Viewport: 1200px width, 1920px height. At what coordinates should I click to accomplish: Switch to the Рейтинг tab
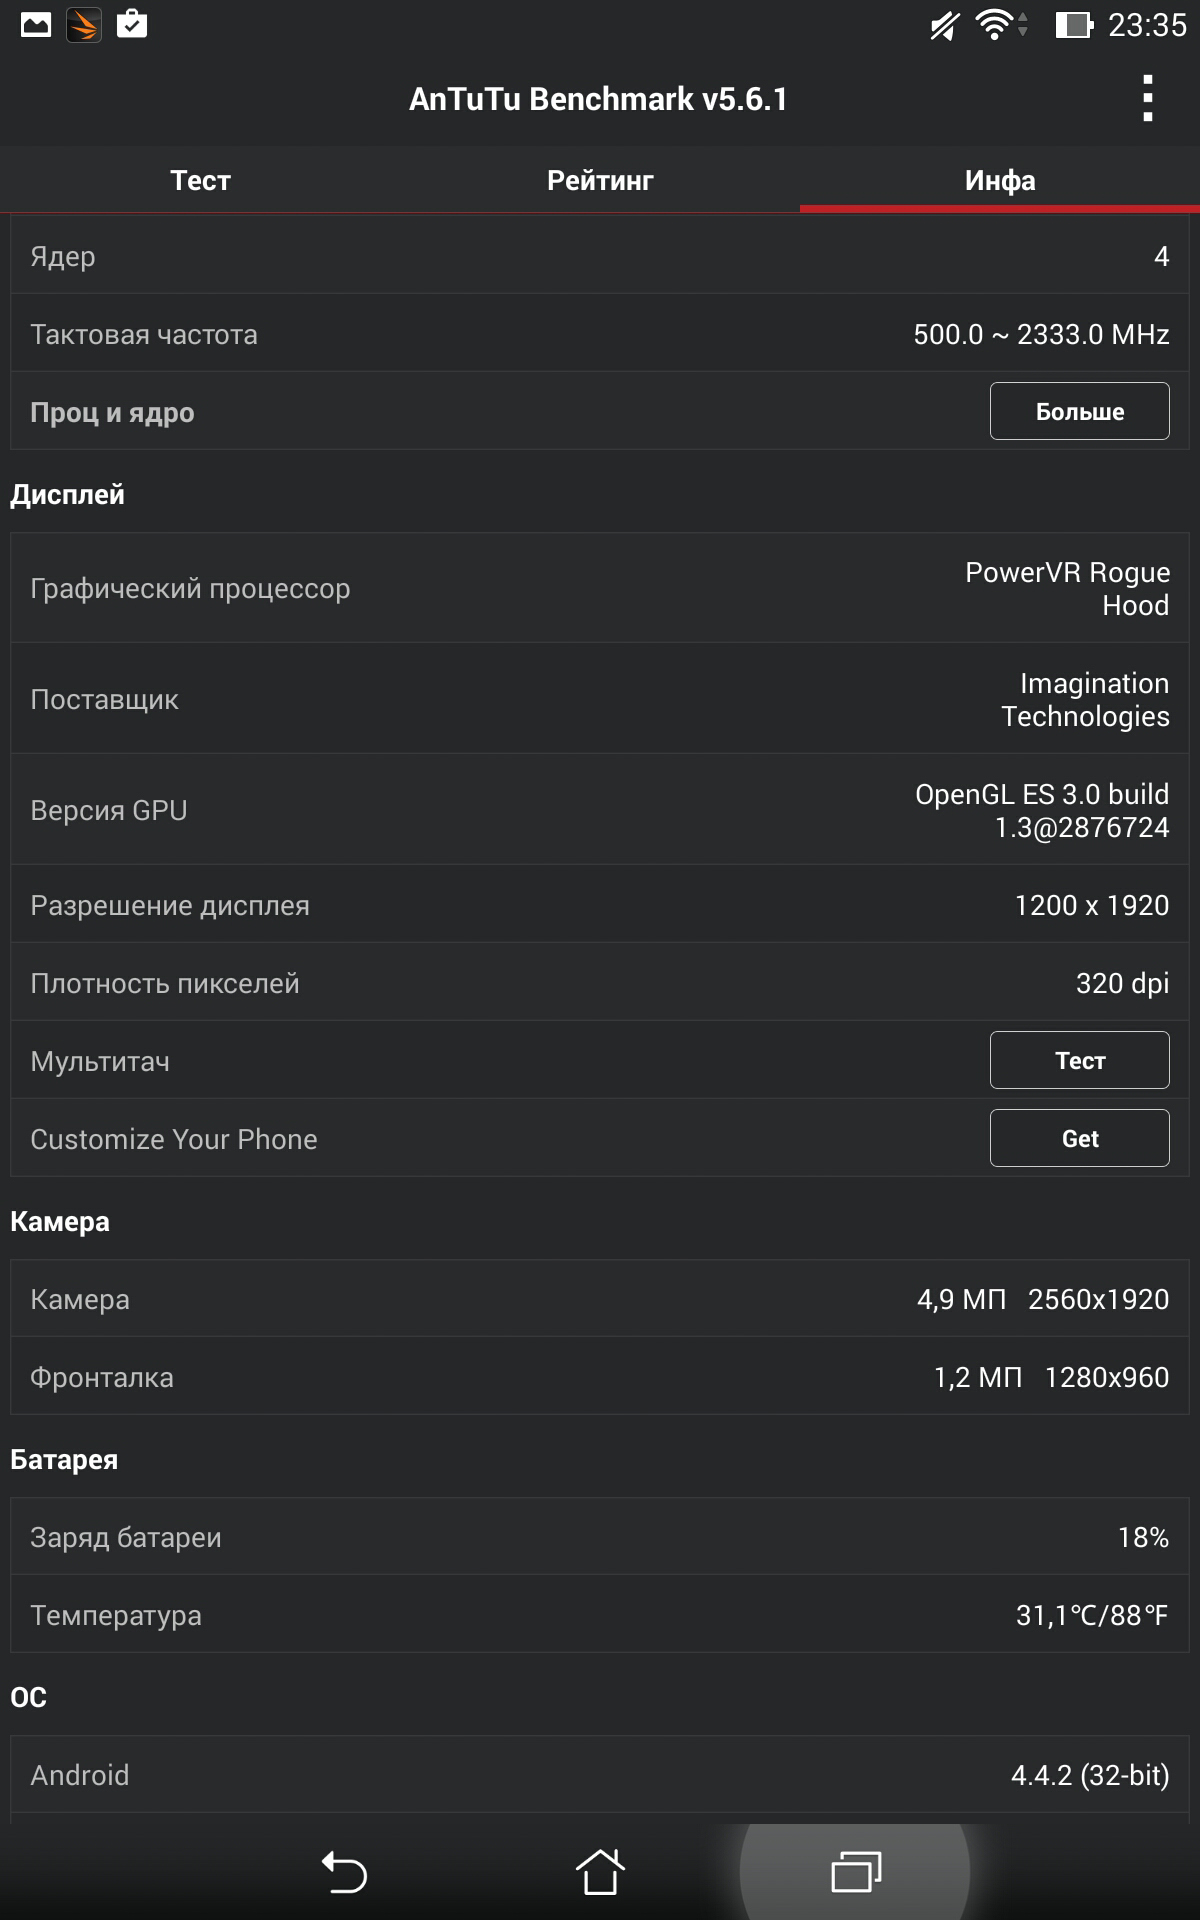tap(600, 180)
